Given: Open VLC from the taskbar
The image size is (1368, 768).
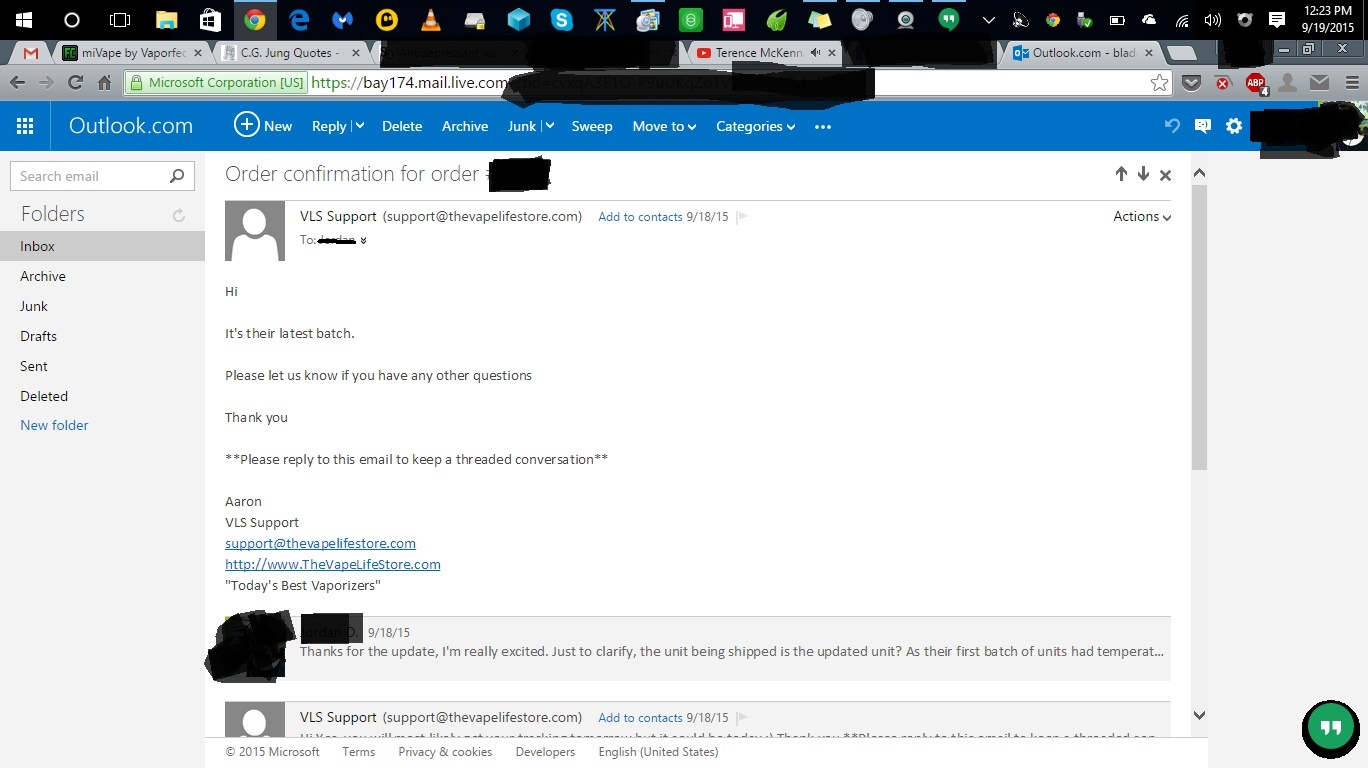Looking at the screenshot, I should pyautogui.click(x=431, y=19).
